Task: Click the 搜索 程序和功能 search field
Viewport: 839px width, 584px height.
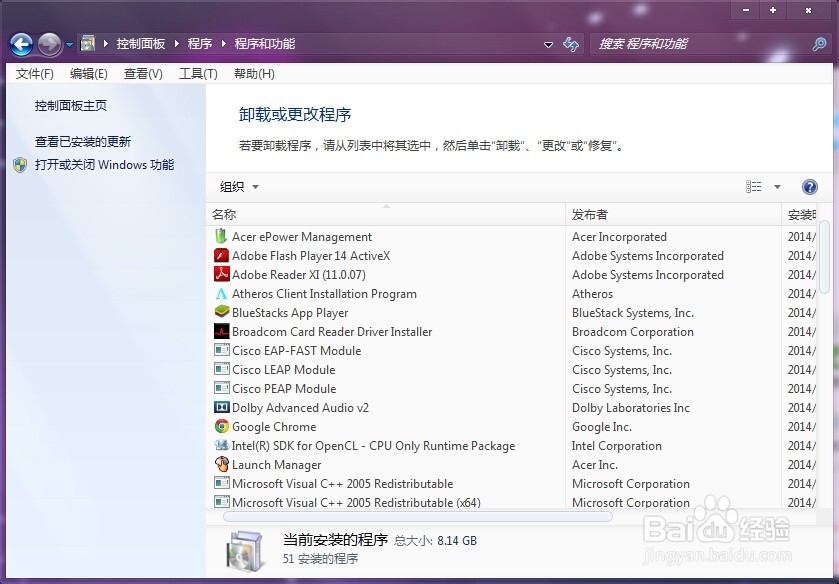Action: 701,44
